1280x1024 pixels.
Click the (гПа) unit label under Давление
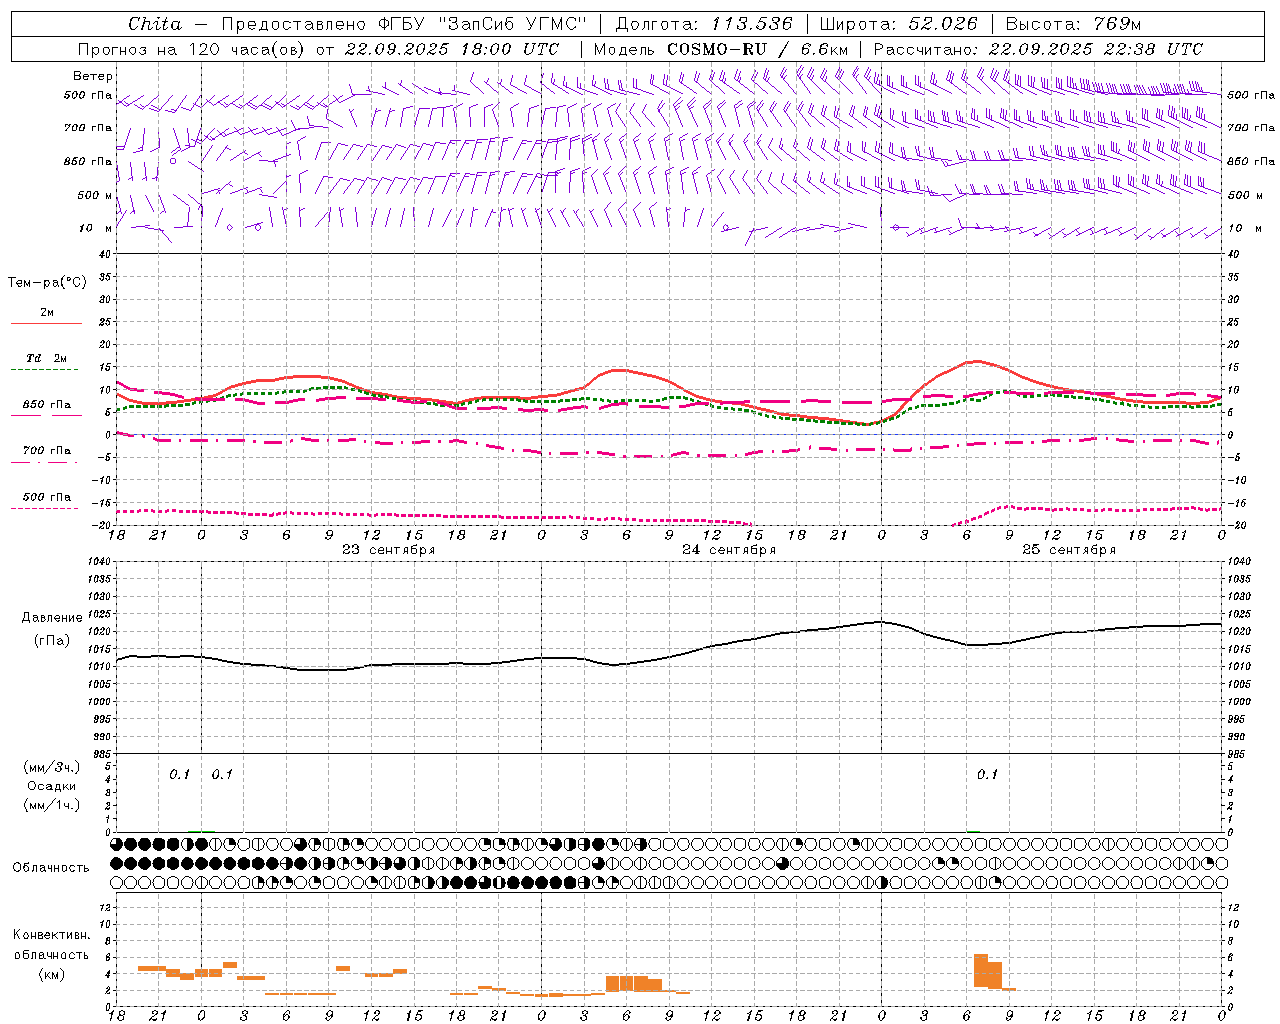coord(51,640)
